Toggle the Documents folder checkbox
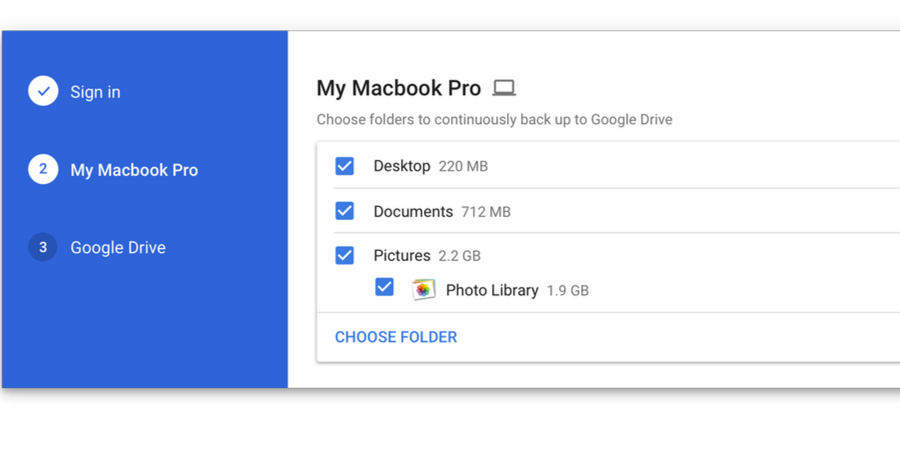Image resolution: width=900 pixels, height=450 pixels. 345,211
